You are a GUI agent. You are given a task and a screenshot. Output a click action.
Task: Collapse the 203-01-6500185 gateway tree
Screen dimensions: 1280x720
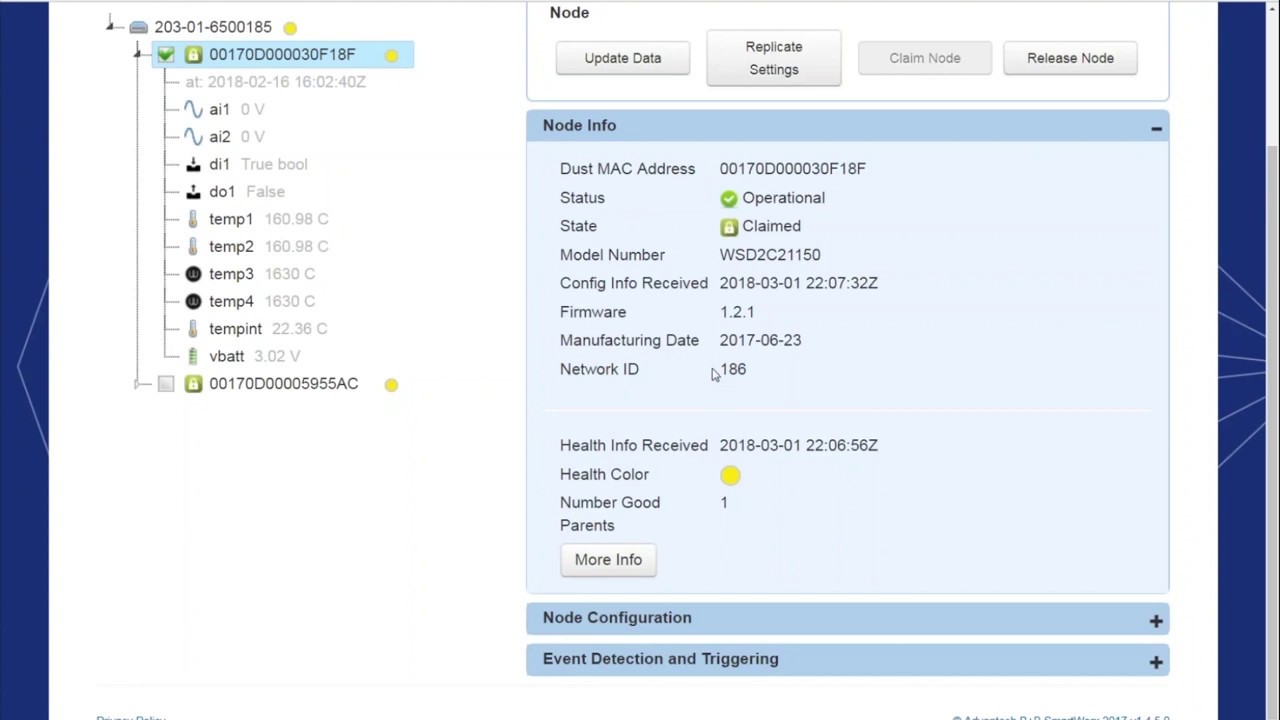(111, 26)
